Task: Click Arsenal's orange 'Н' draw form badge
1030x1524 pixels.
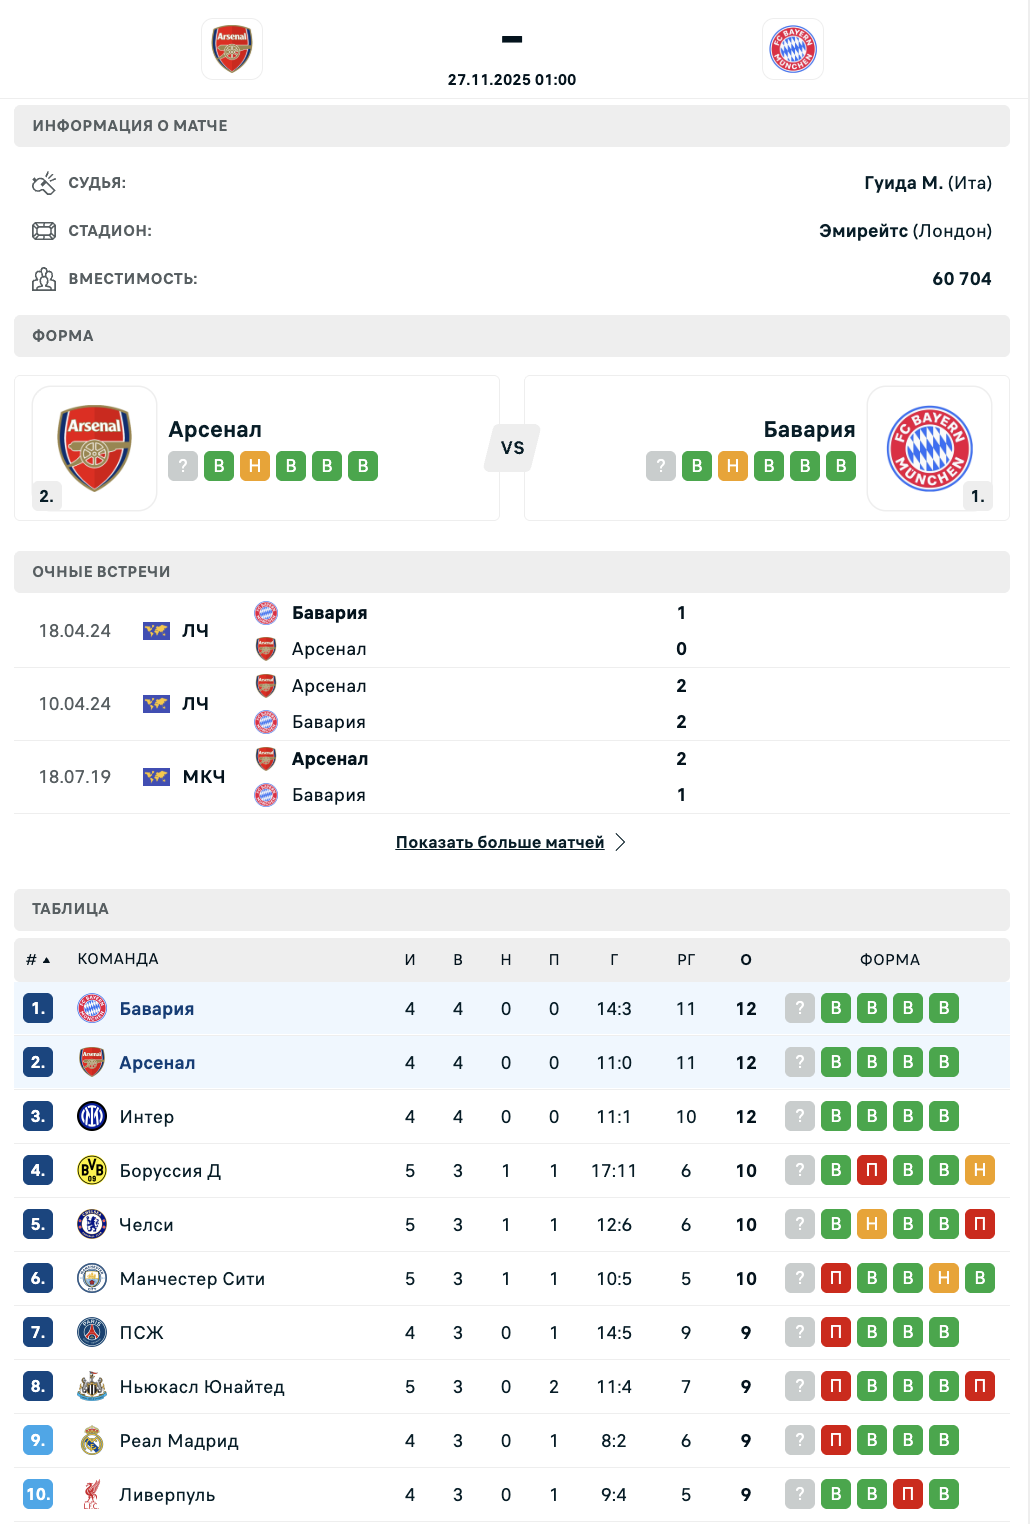Action: [255, 466]
